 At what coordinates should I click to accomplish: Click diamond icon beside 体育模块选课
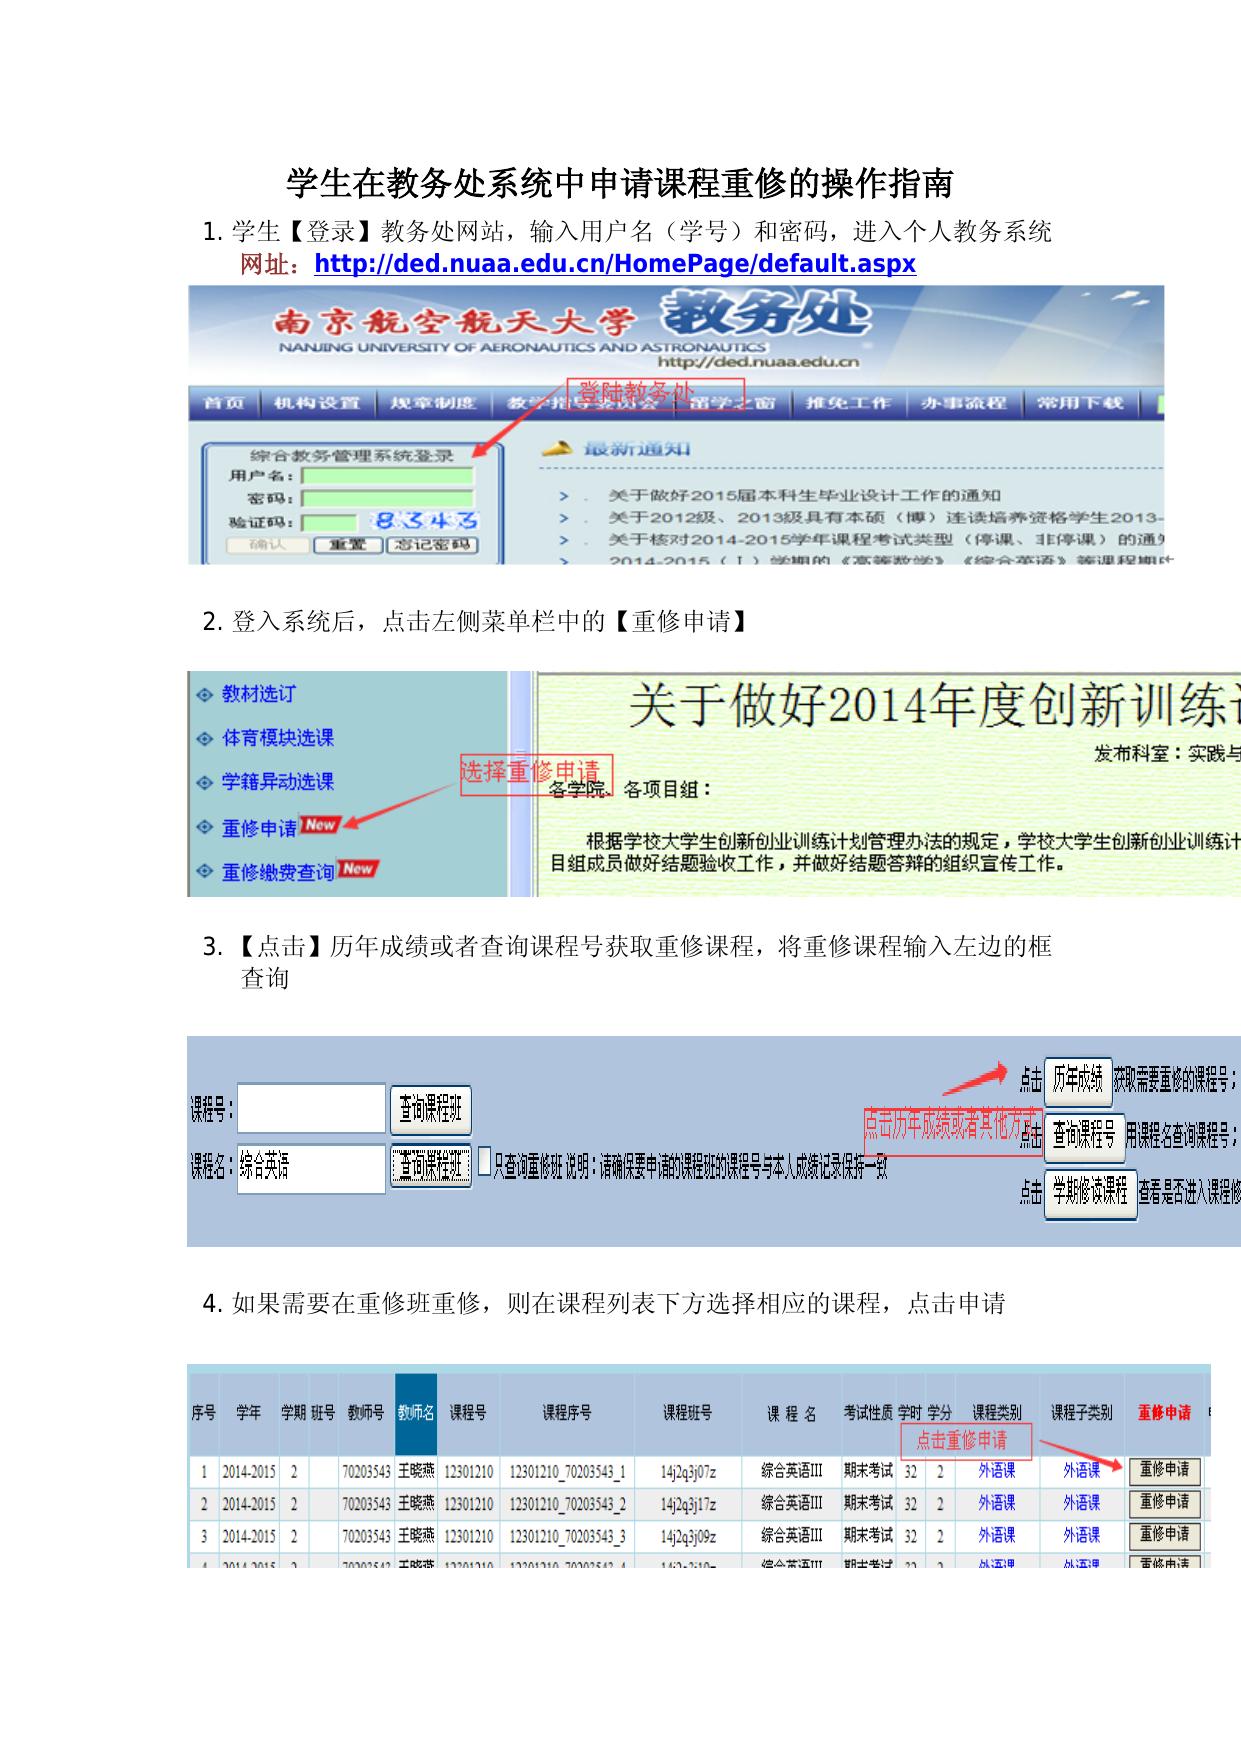pyautogui.click(x=205, y=738)
